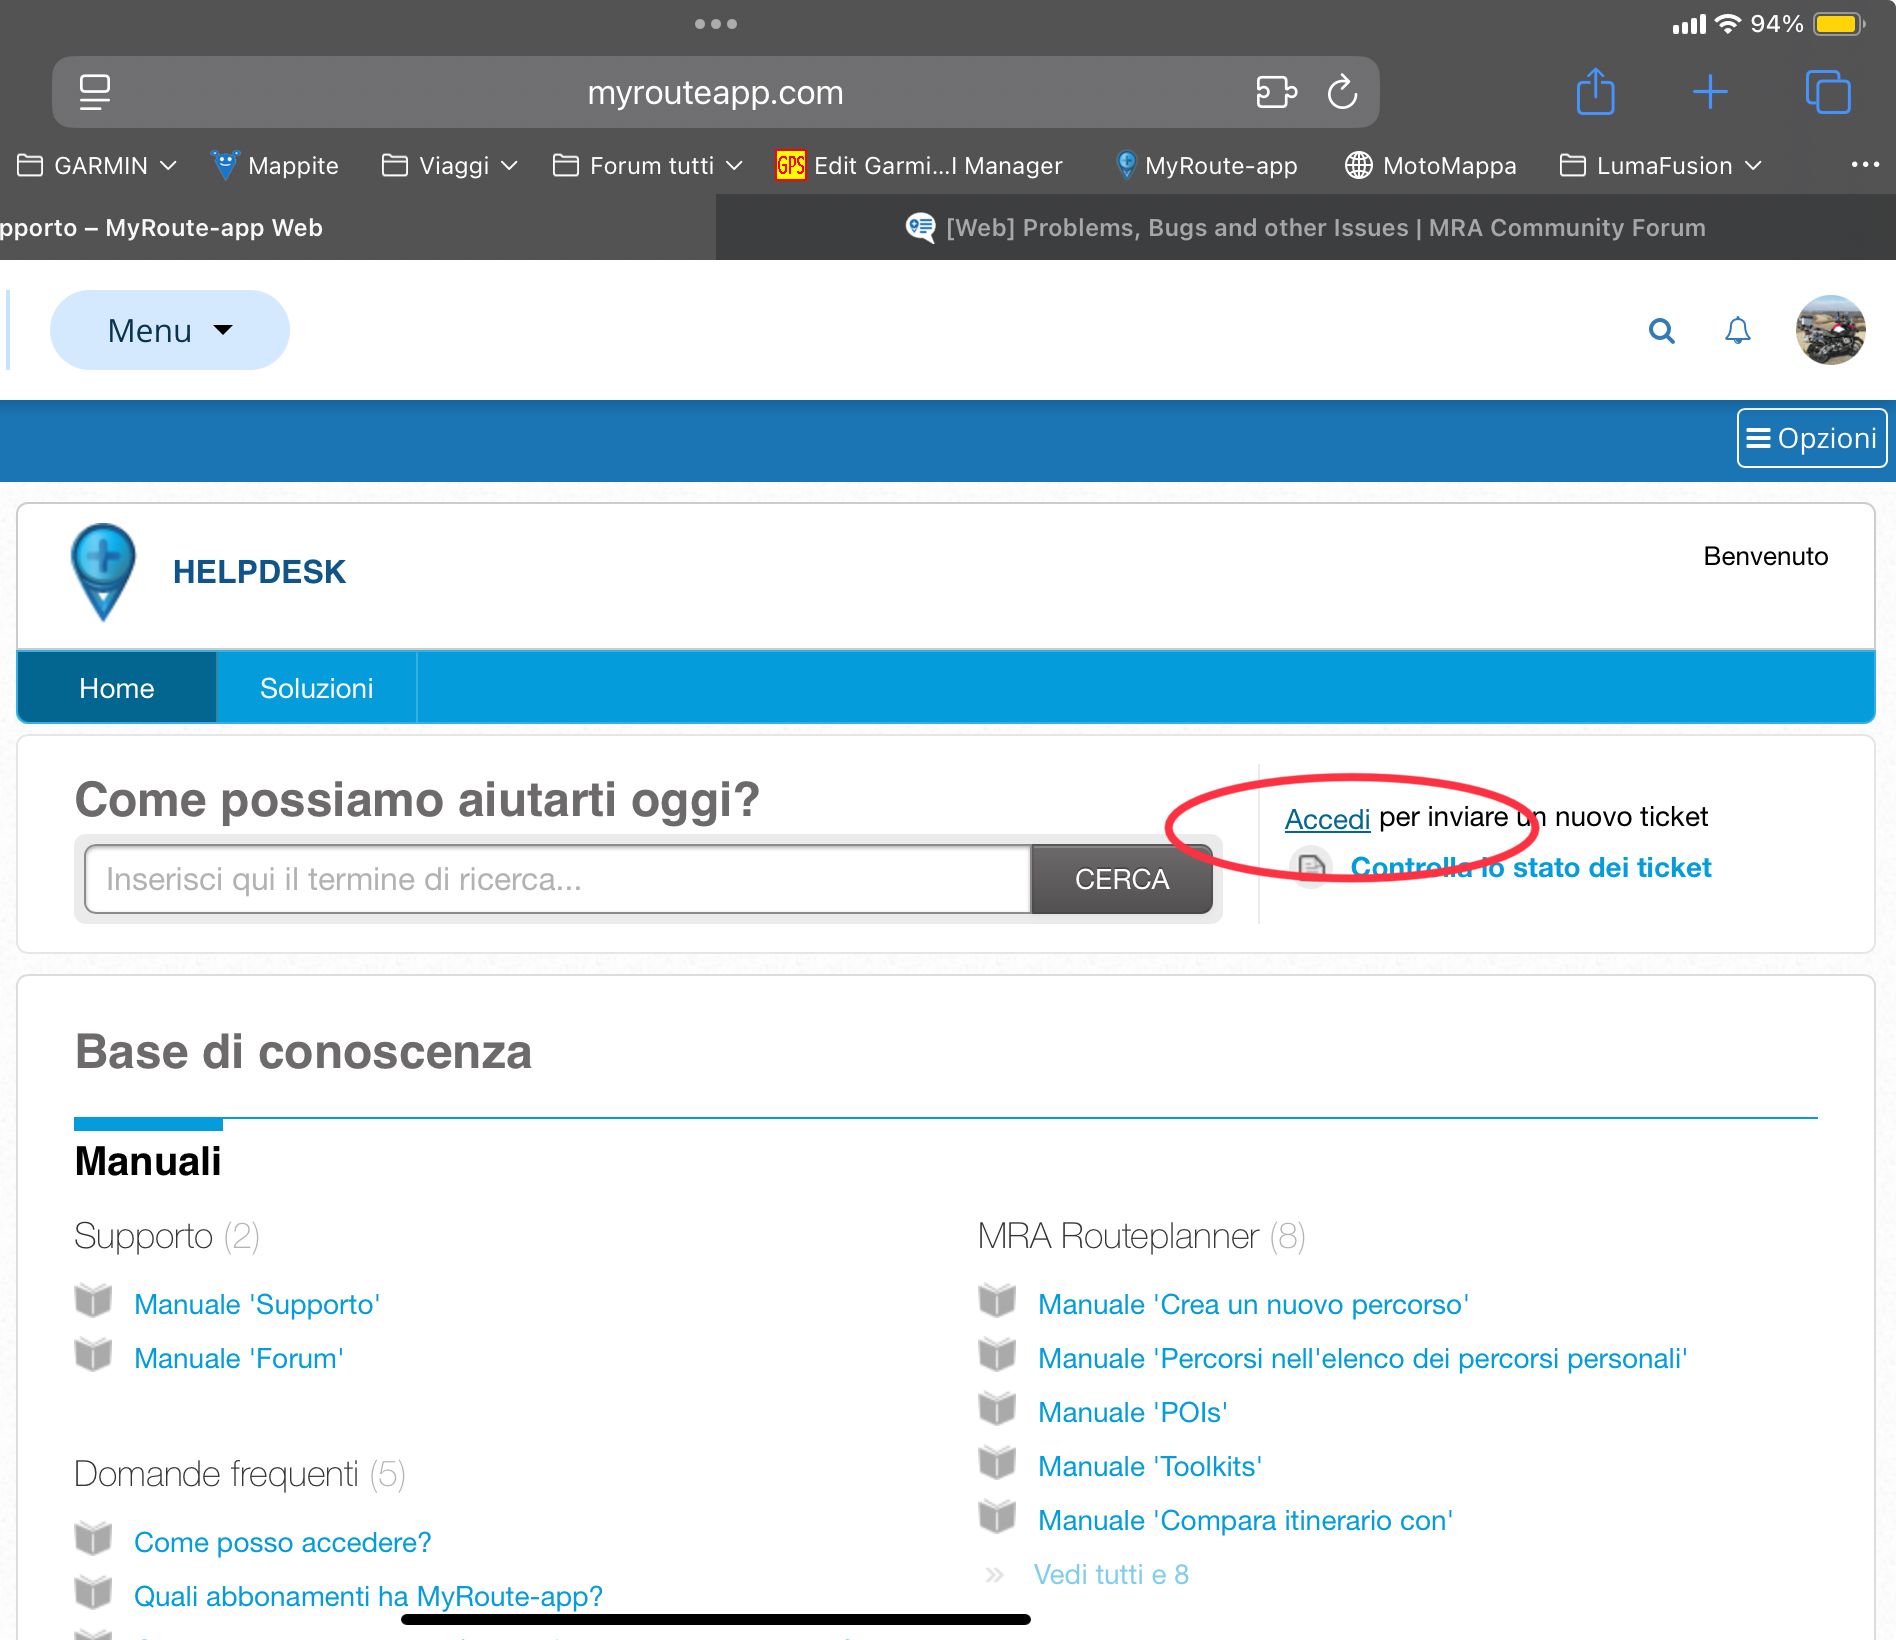Tap the Wi-Fi status icon
The image size is (1896, 1640).
click(x=1727, y=23)
